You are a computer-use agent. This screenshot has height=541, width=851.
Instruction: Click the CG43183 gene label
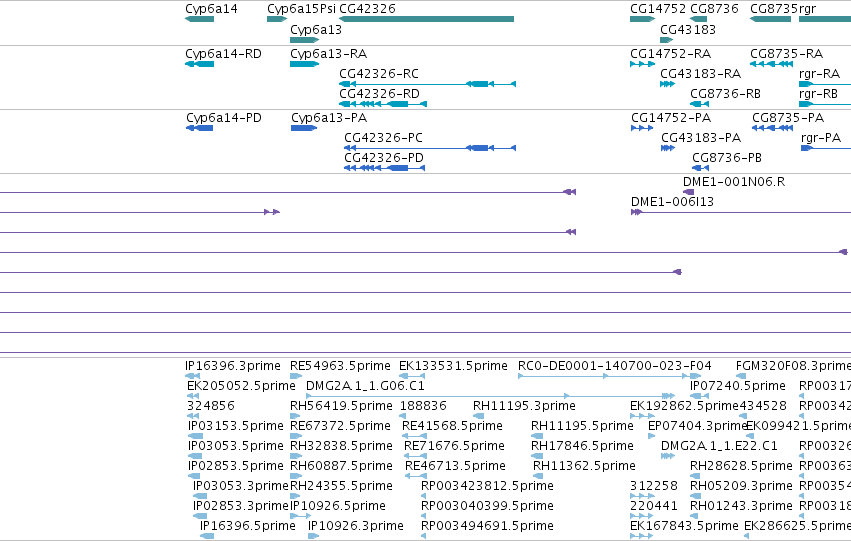[688, 29]
